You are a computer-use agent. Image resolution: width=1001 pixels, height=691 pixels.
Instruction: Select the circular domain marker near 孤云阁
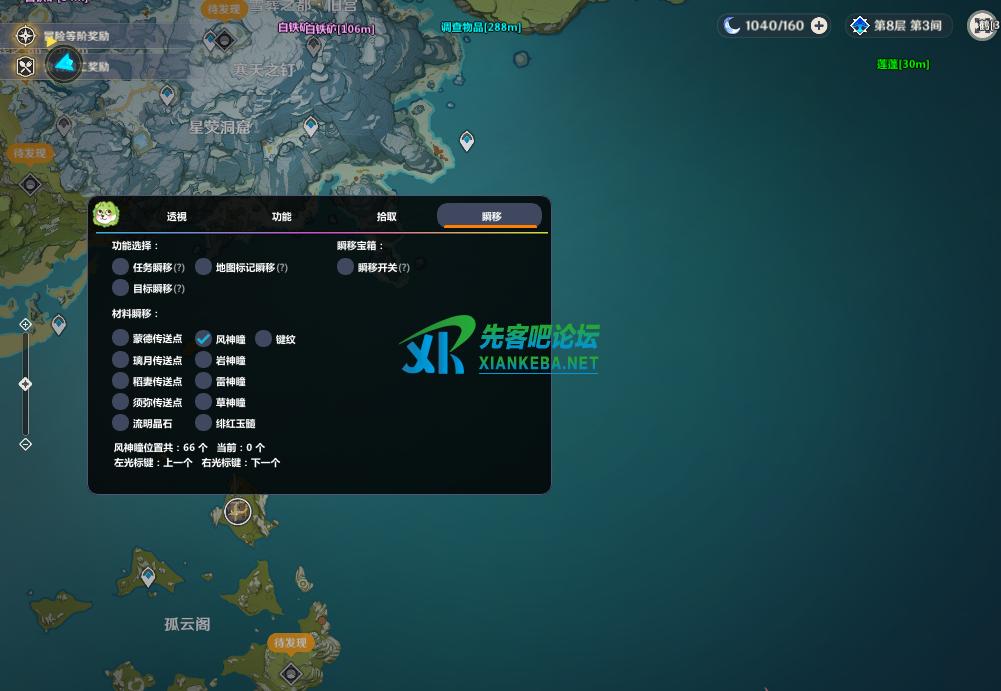click(237, 511)
